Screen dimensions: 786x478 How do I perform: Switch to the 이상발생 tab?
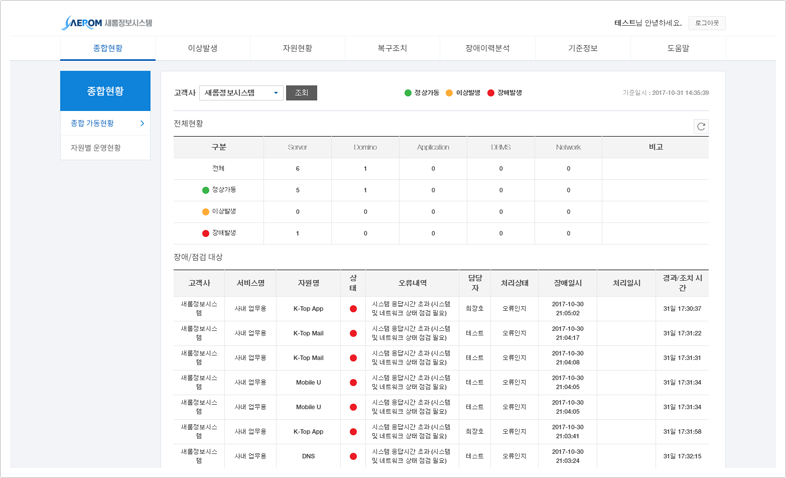click(202, 48)
